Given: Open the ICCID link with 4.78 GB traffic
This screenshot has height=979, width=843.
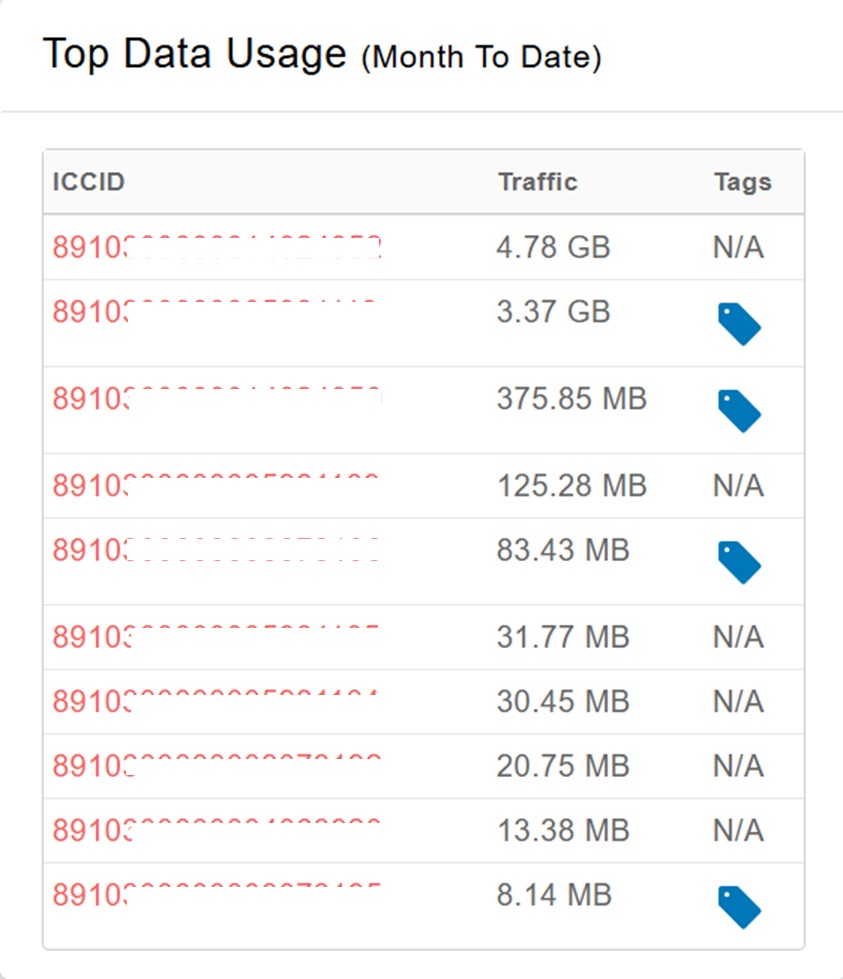Looking at the screenshot, I should pyautogui.click(x=216, y=248).
